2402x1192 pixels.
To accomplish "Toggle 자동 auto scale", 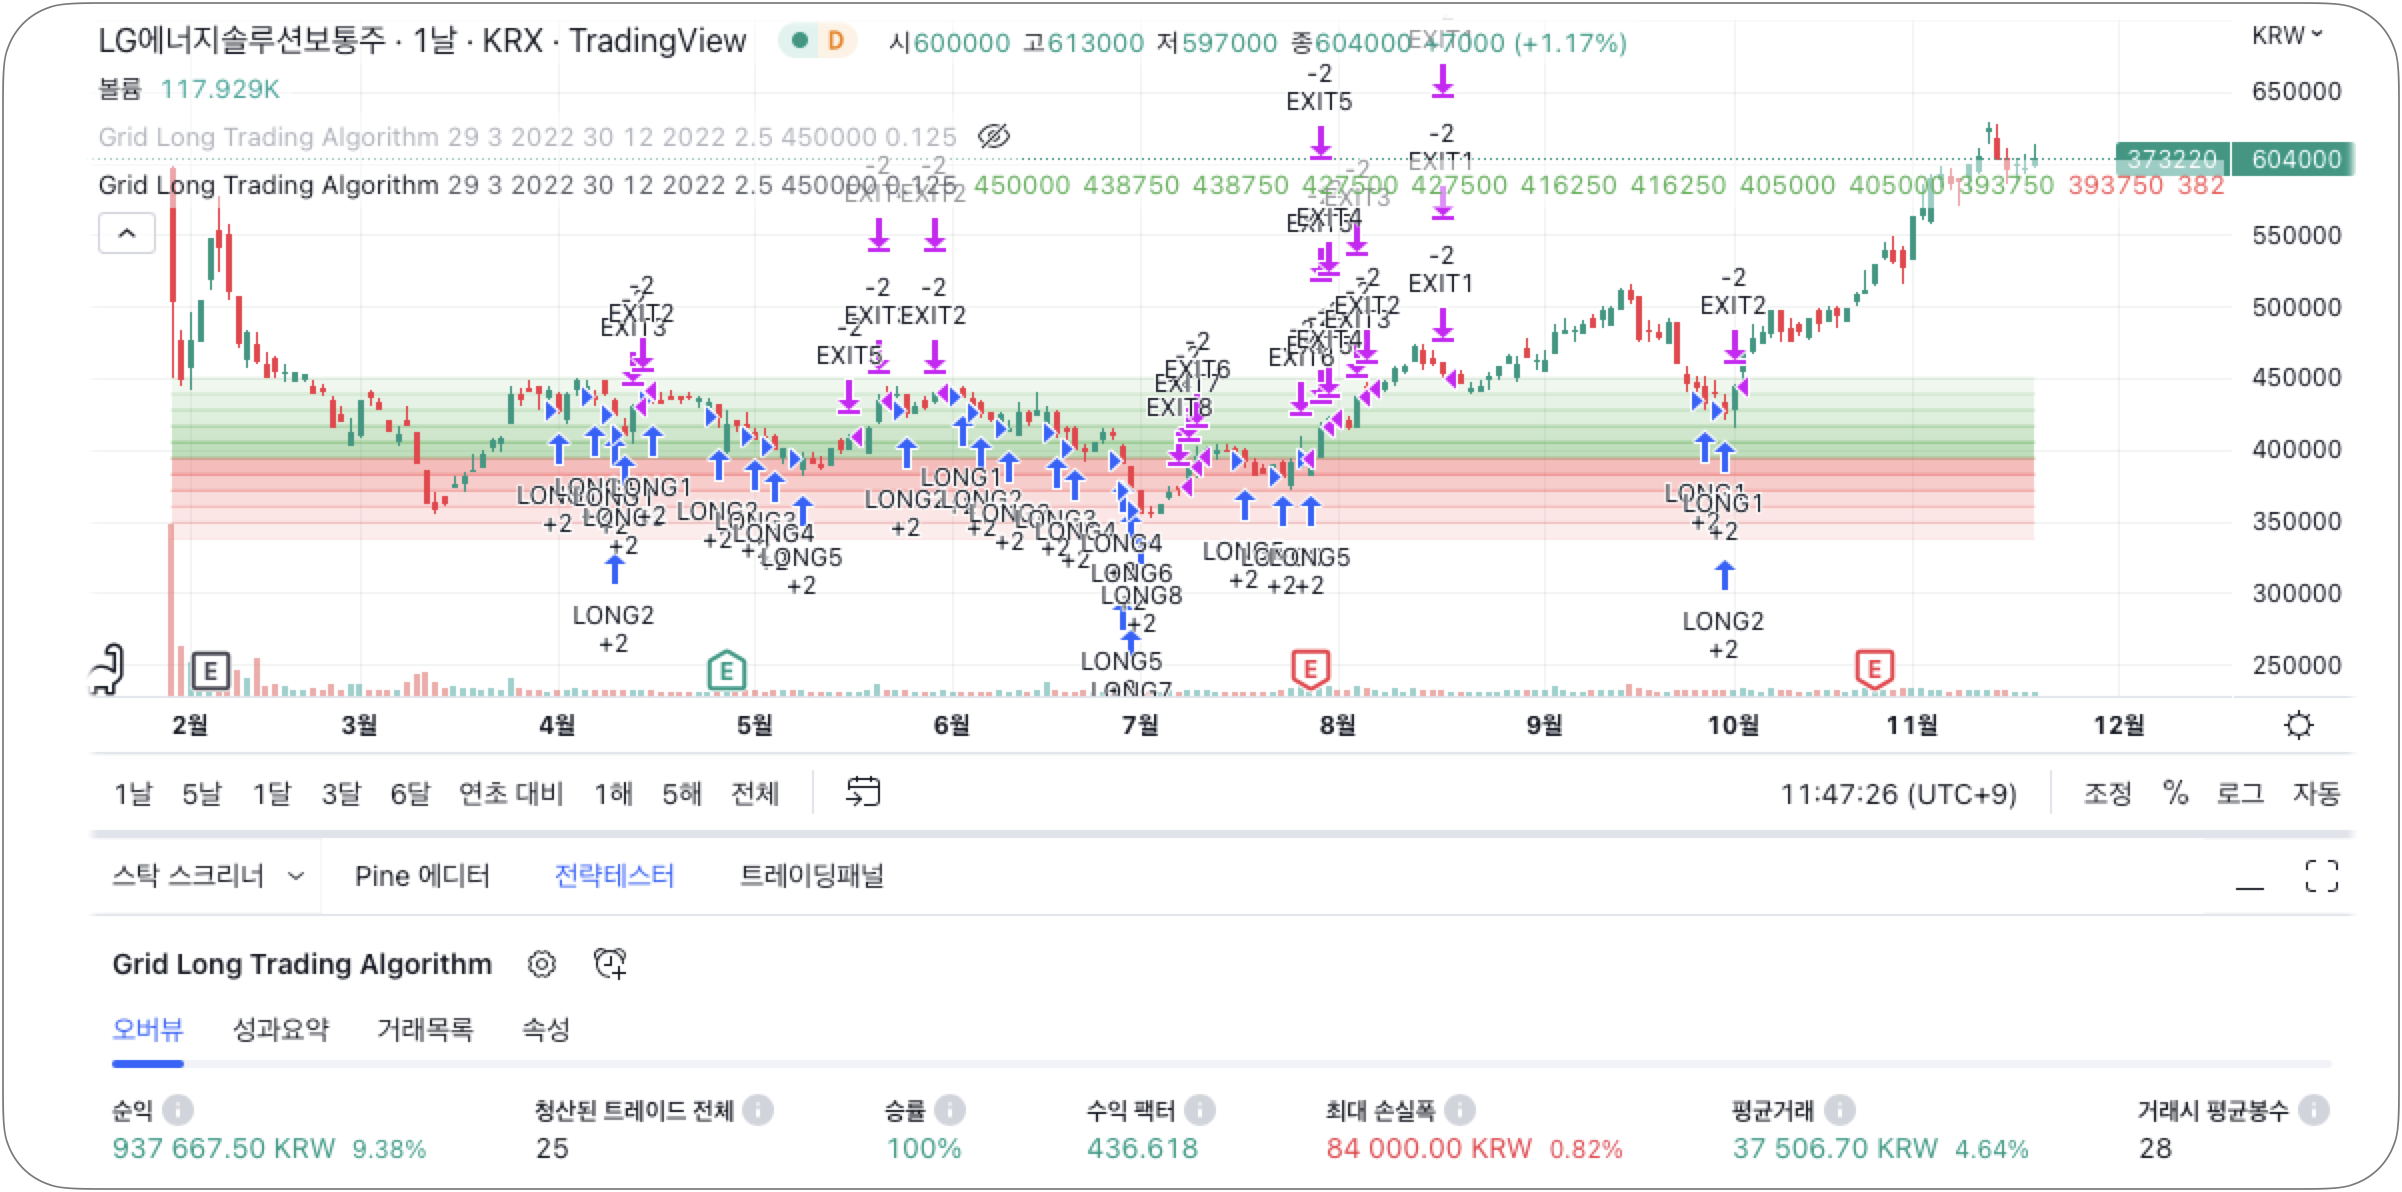I will pyautogui.click(x=2316, y=794).
